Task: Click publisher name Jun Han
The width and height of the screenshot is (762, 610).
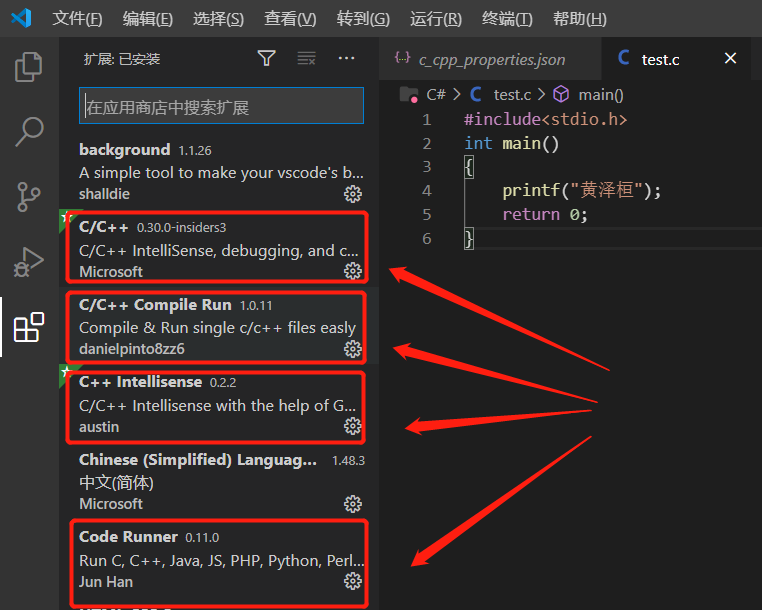Action: [106, 582]
